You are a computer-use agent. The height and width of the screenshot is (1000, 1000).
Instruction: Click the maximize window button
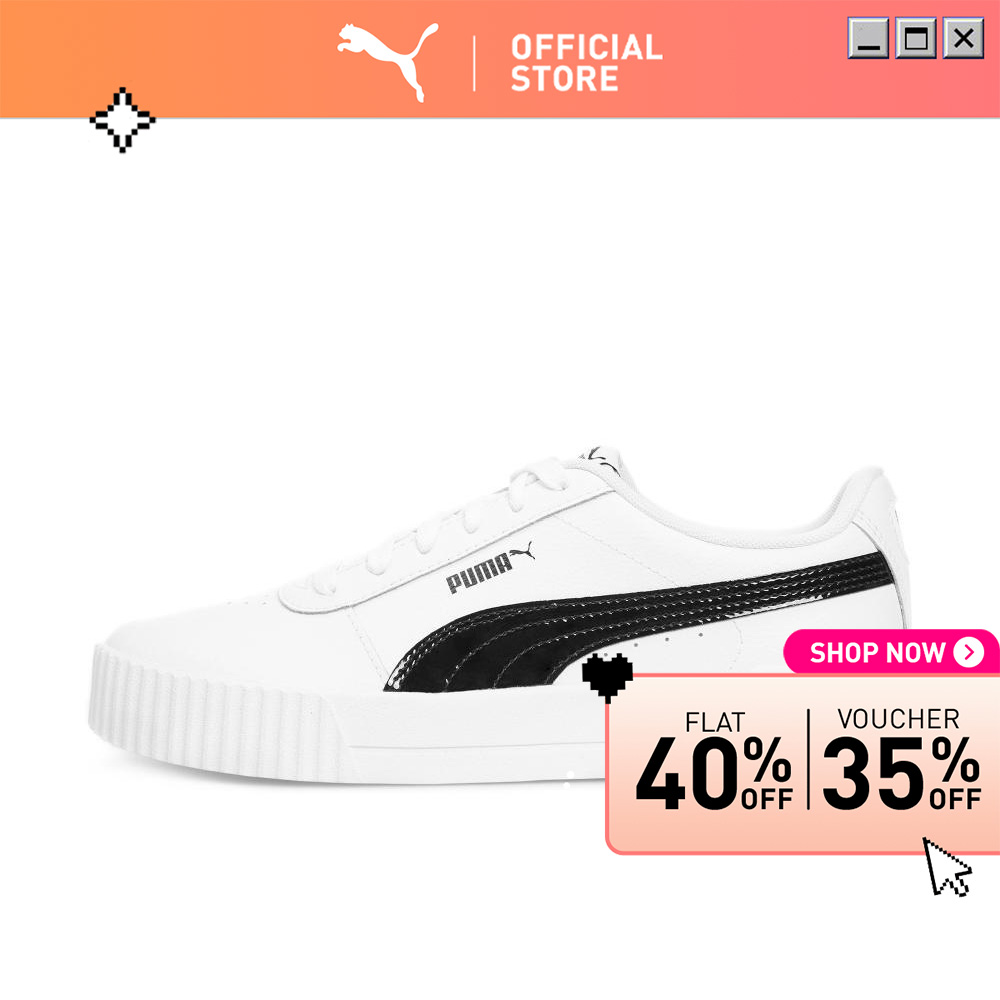coord(916,38)
